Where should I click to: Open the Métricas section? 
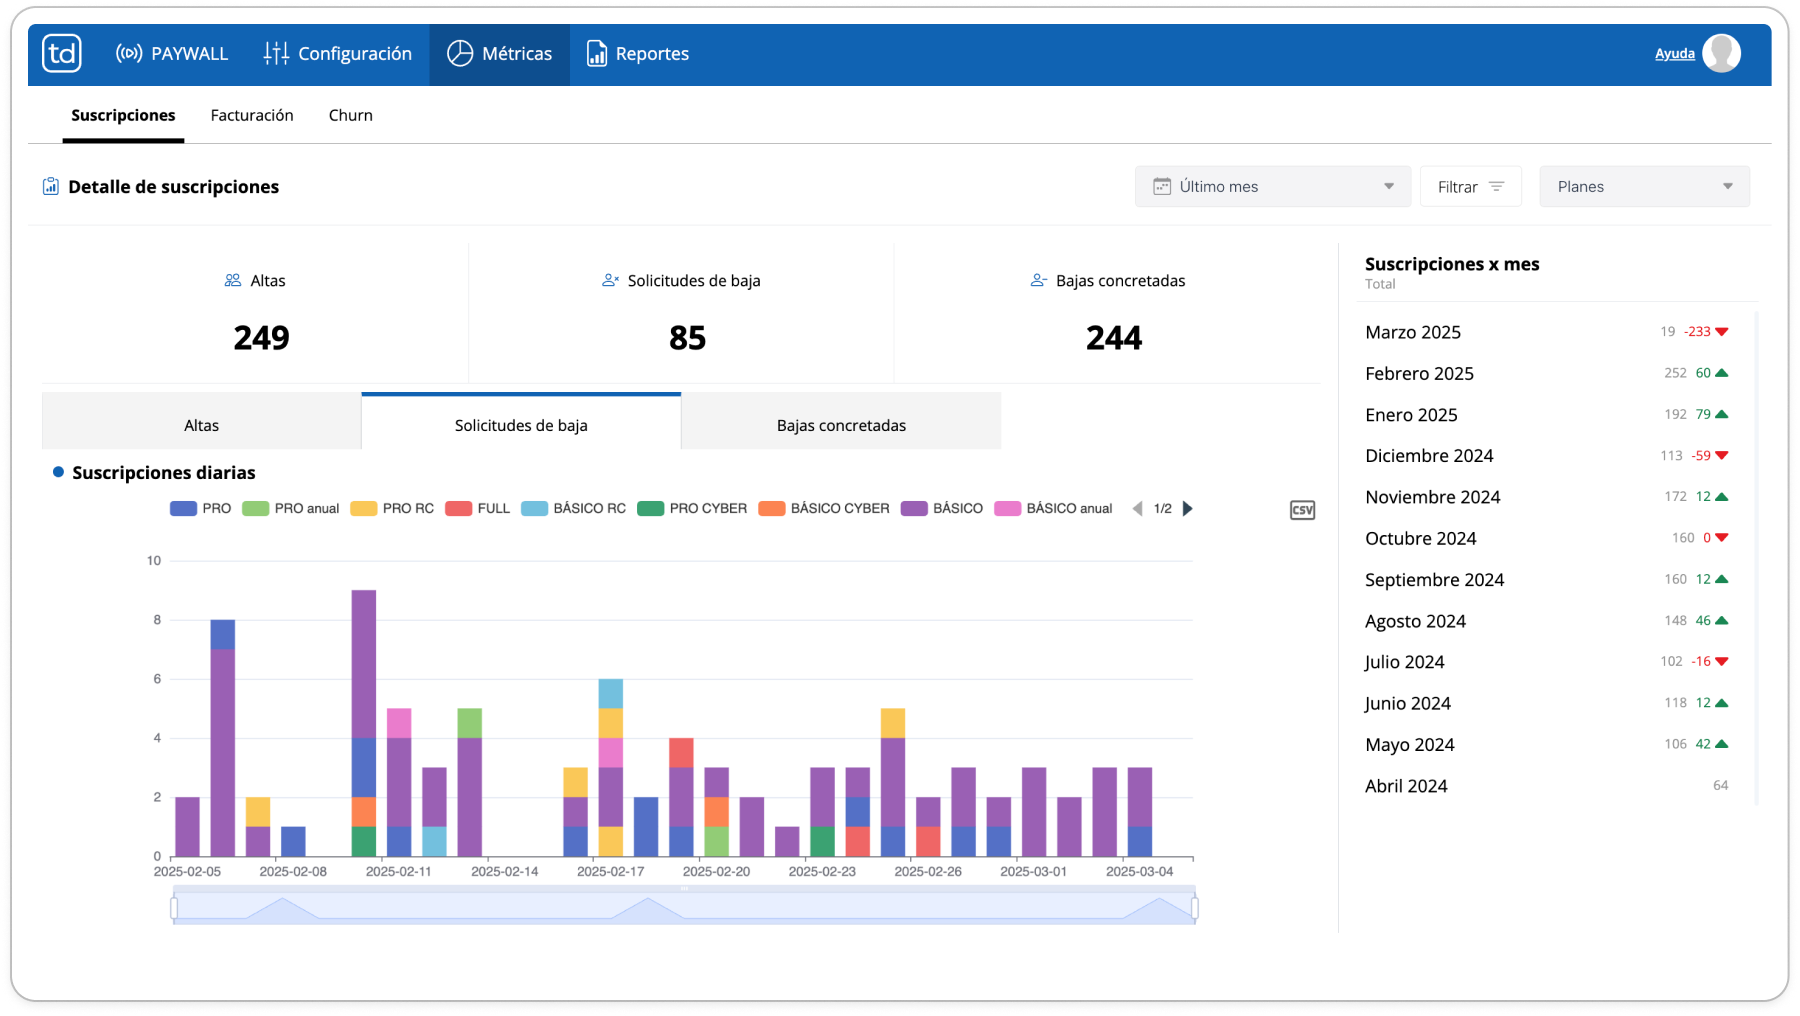(x=500, y=54)
